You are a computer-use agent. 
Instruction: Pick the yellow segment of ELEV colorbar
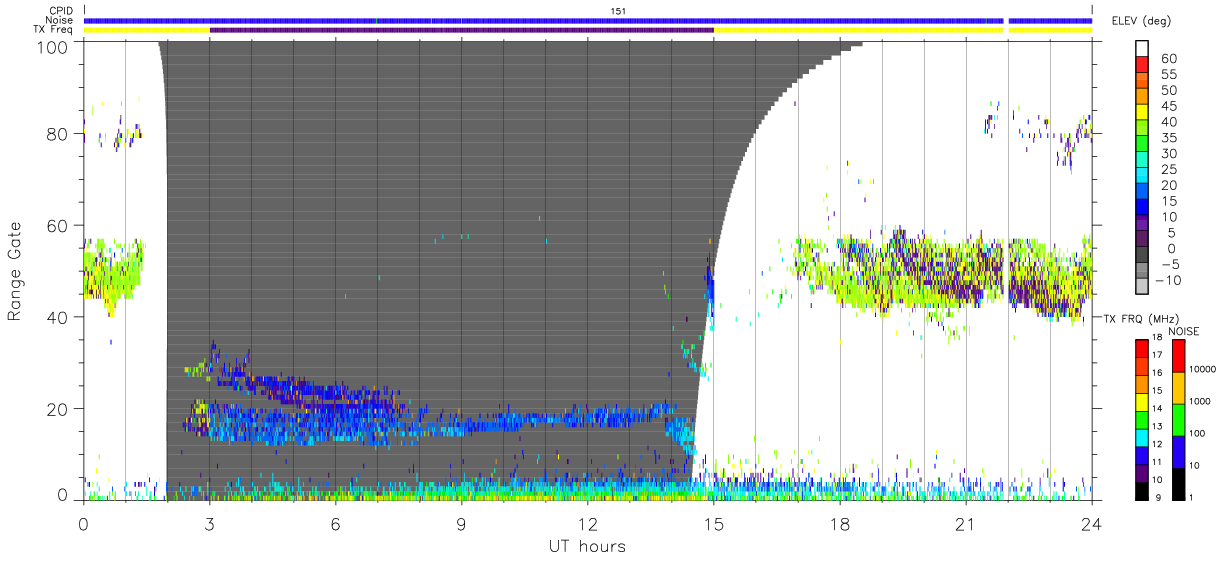coord(1143,114)
